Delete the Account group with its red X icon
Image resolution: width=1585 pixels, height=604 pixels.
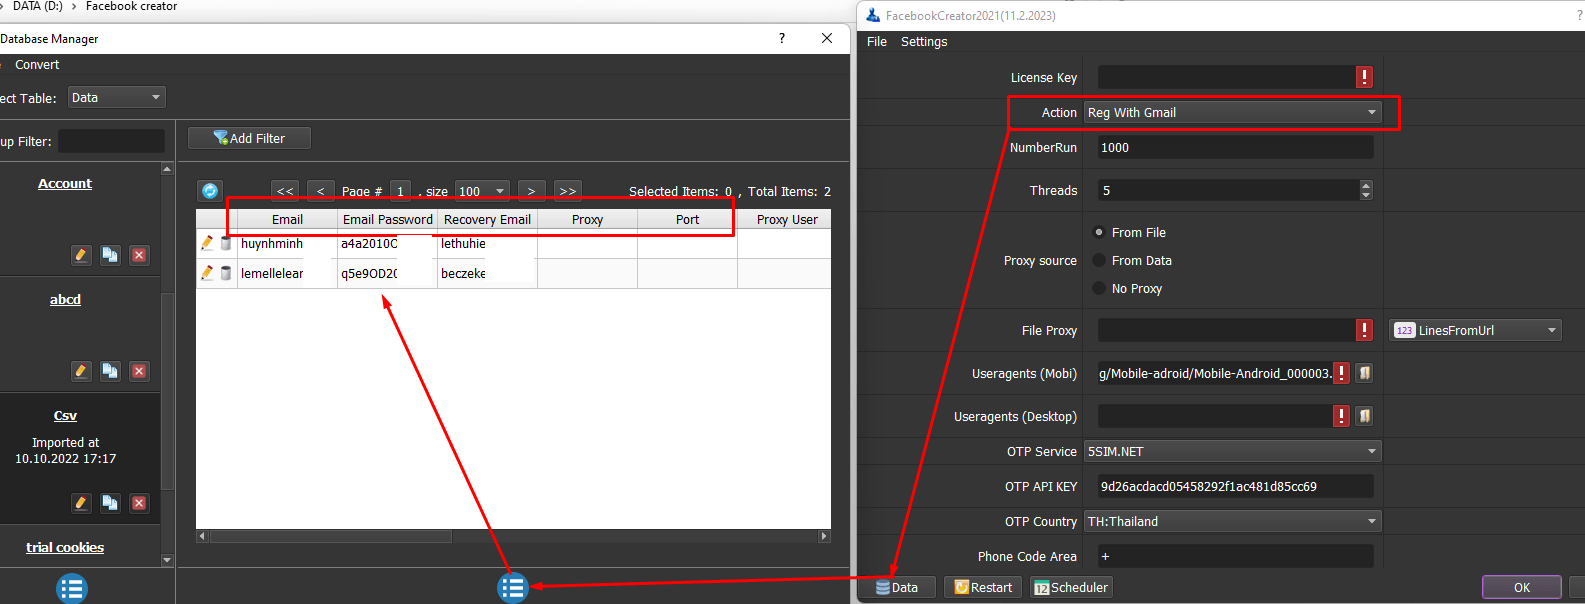[x=139, y=255]
